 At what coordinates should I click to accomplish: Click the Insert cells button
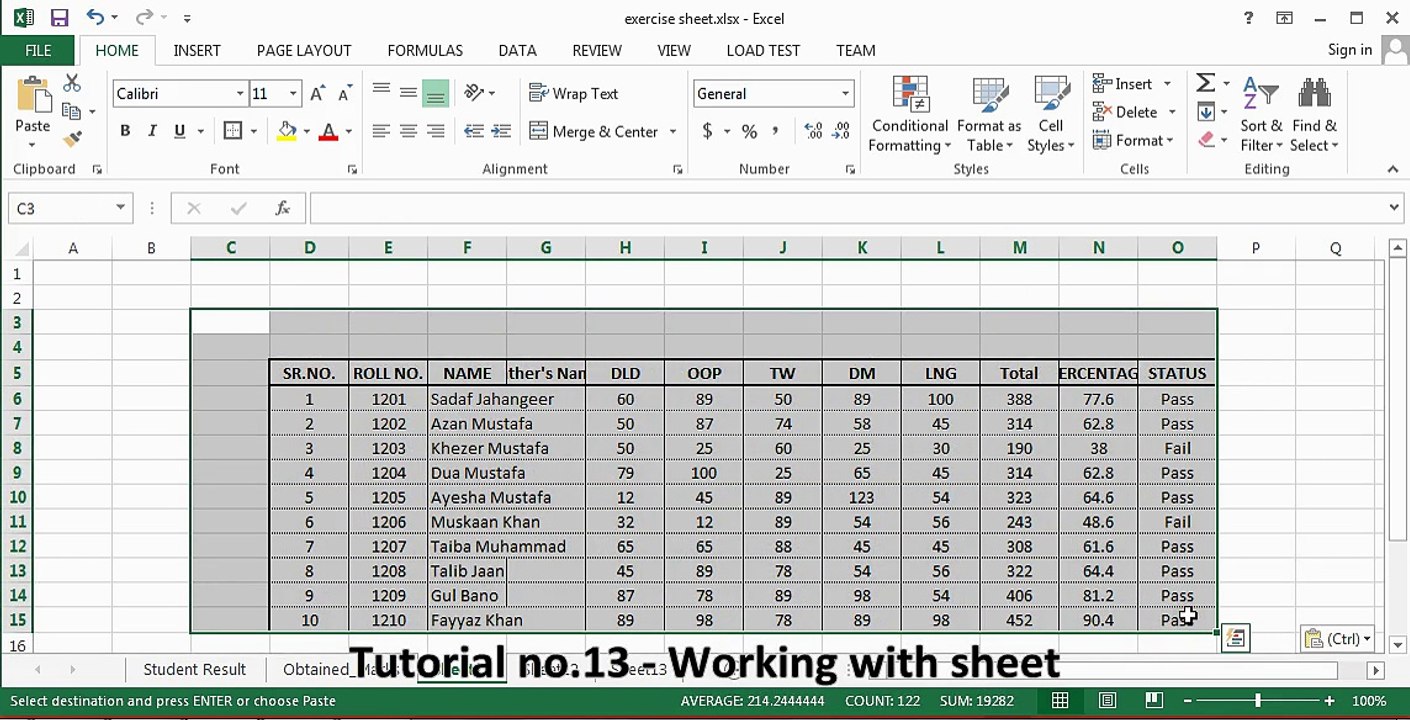pyautogui.click(x=1124, y=84)
